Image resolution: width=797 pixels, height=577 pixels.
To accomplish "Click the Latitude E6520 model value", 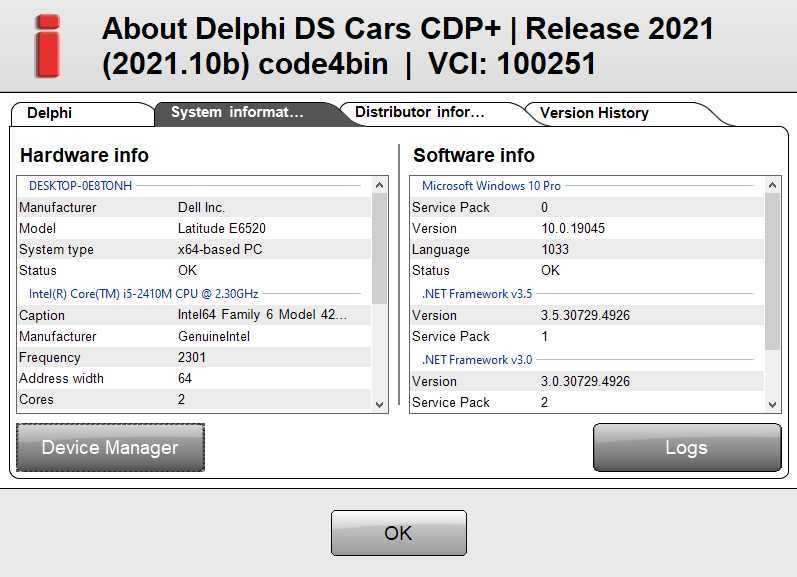I will pyautogui.click(x=222, y=228).
